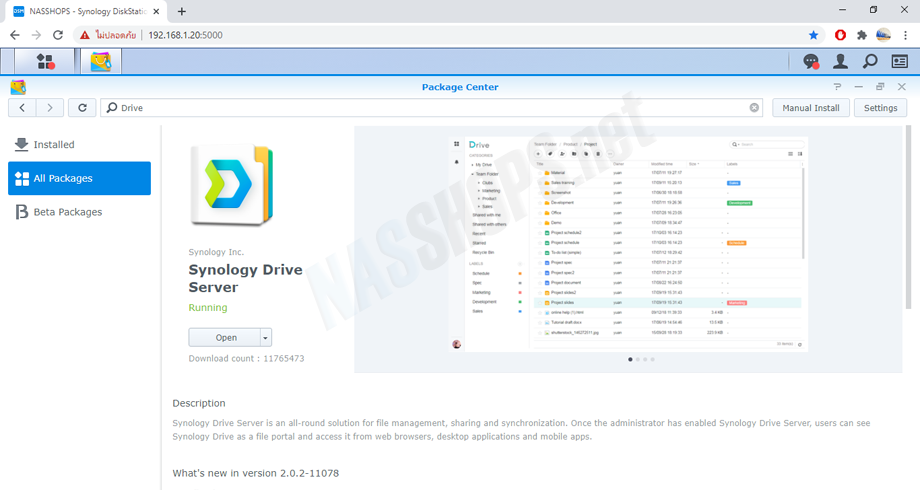Select the Package Center taskbar icon

click(100, 61)
